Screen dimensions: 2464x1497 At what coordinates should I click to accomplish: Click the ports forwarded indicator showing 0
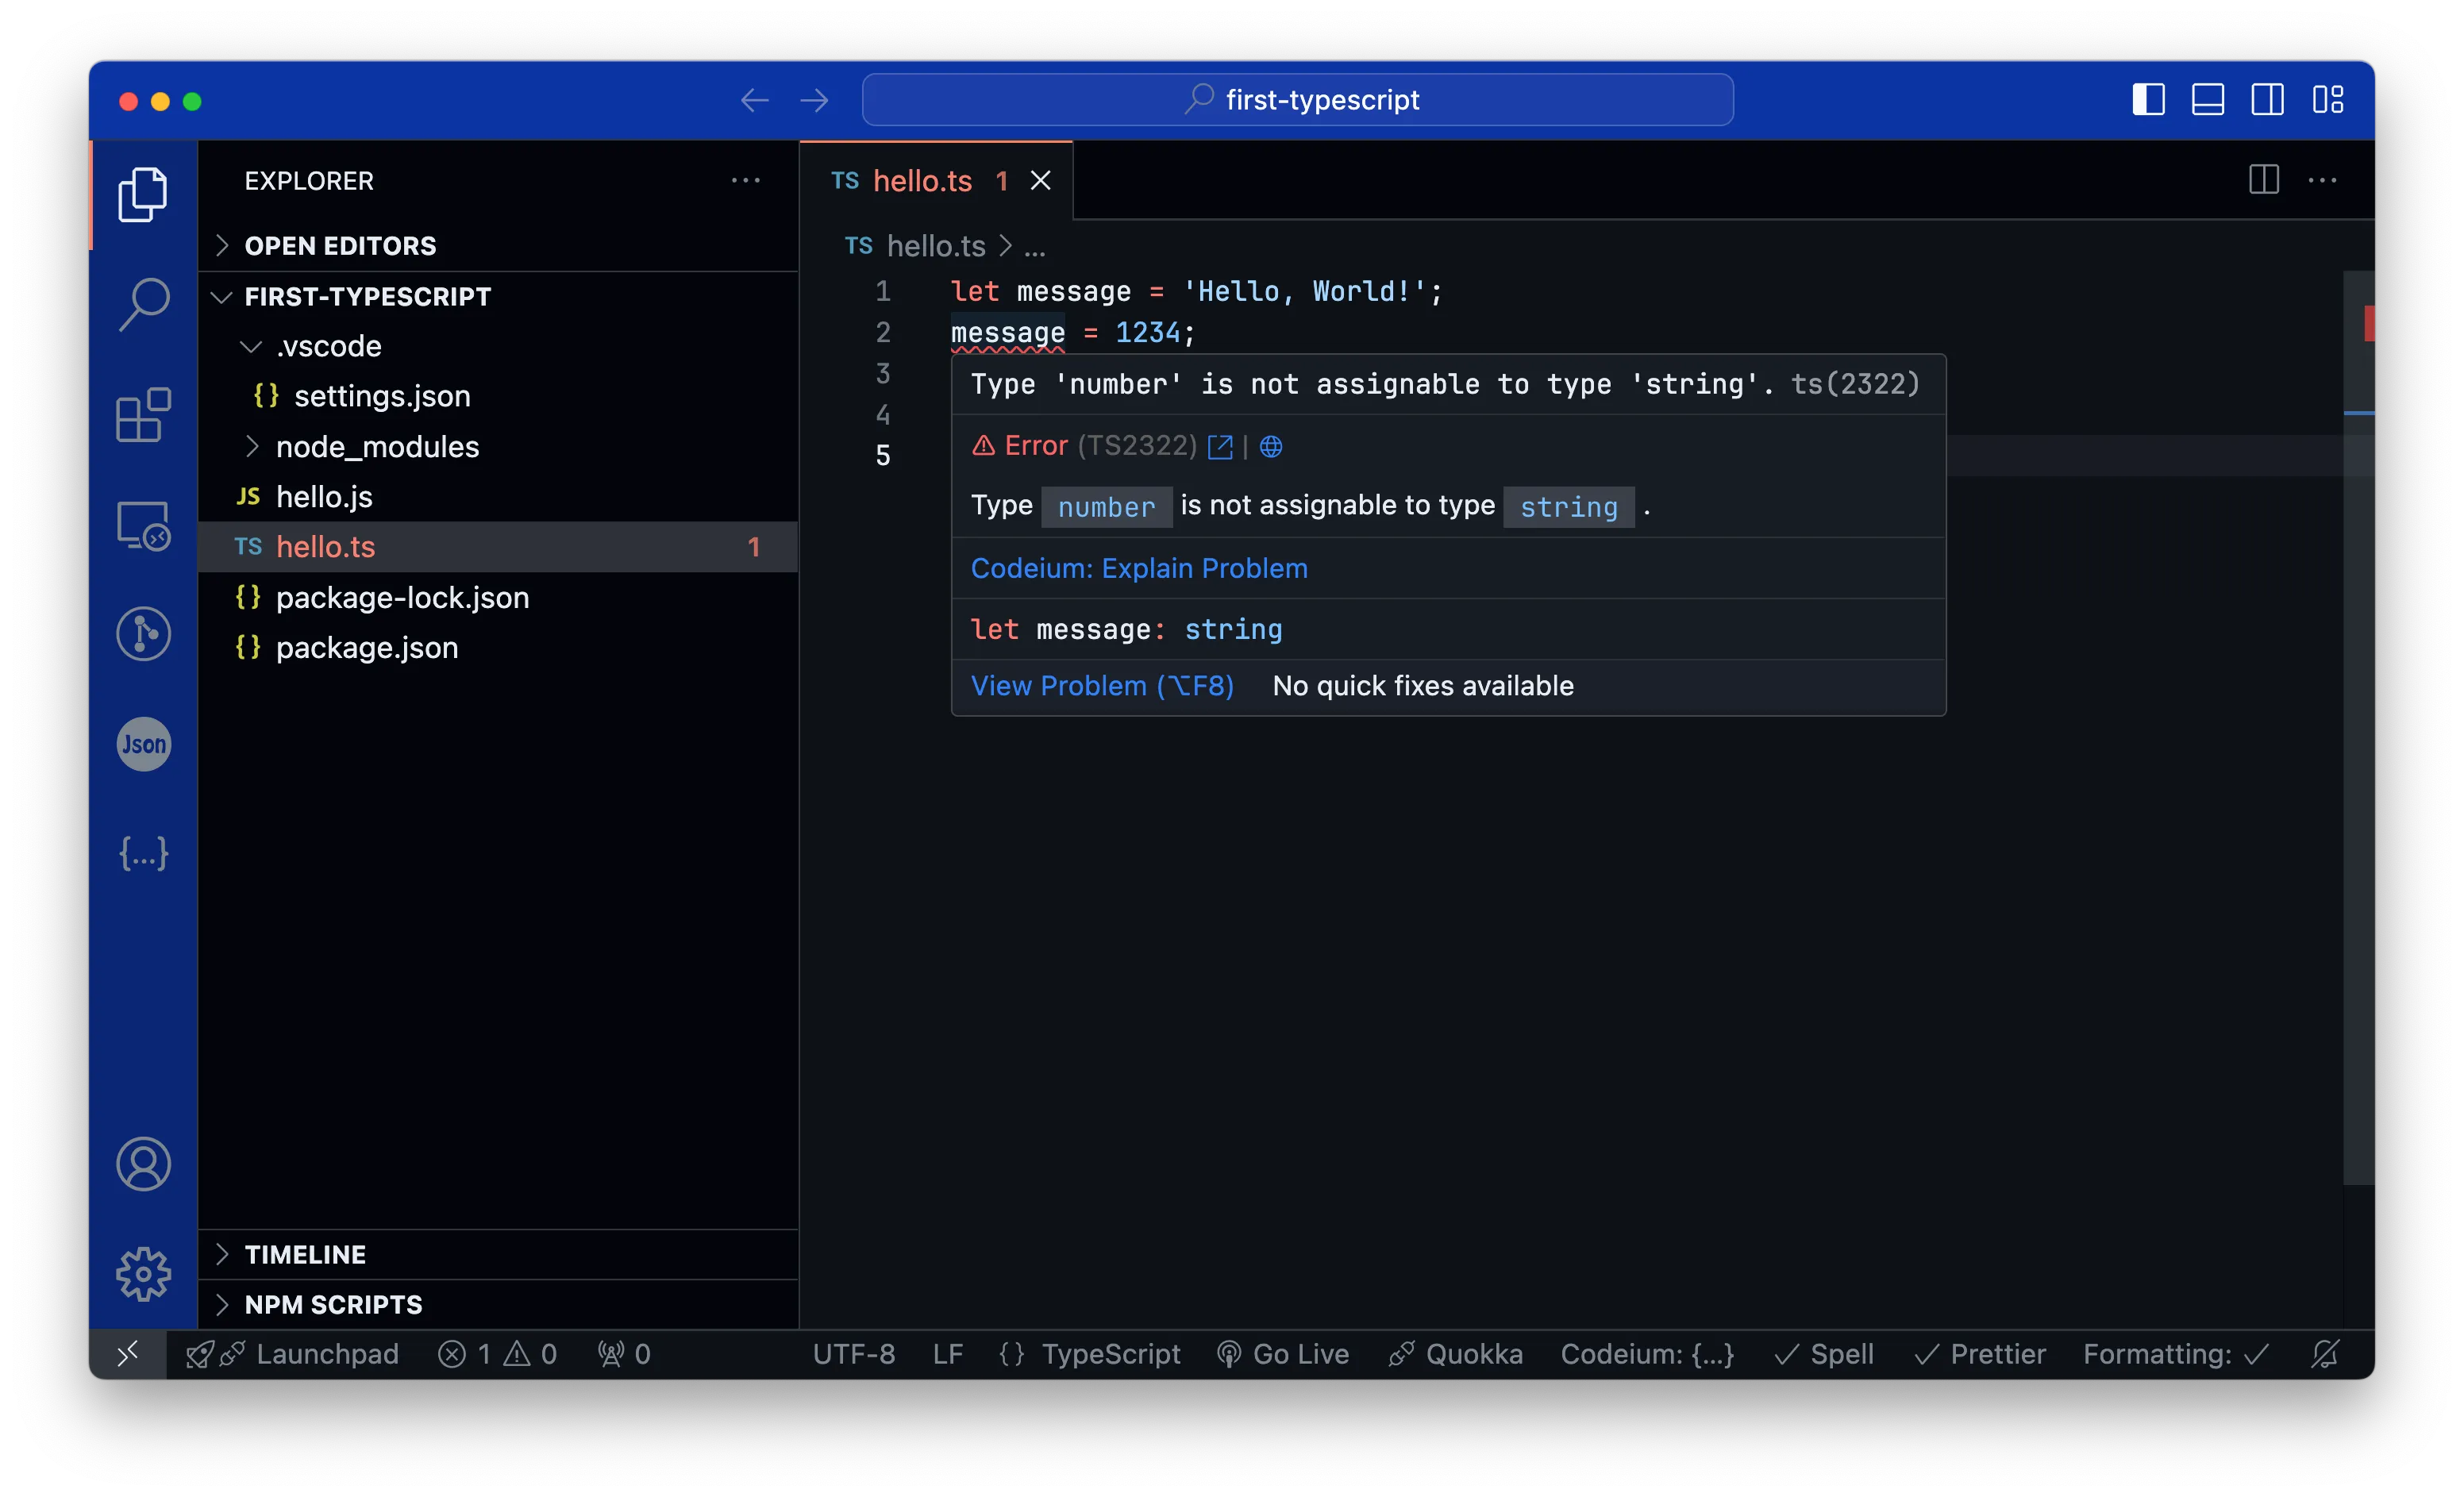(x=624, y=1354)
